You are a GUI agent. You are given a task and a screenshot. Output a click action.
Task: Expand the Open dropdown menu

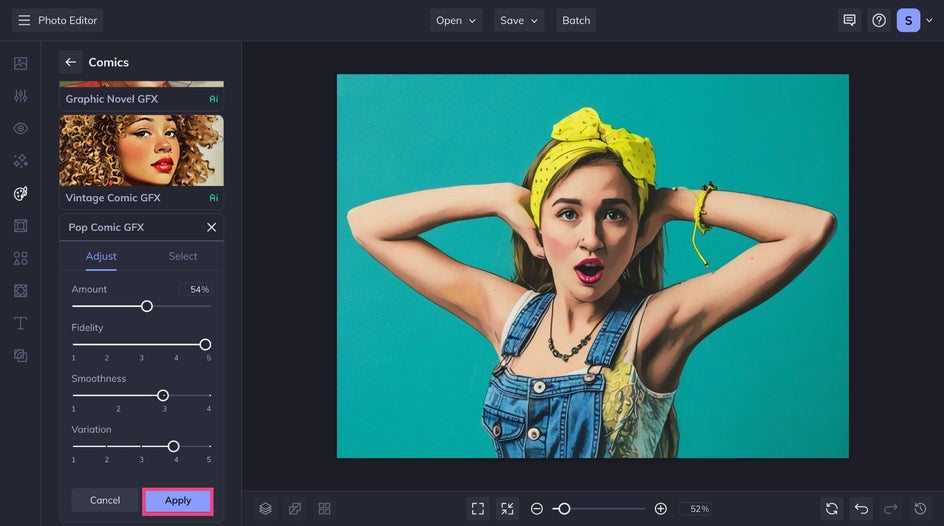456,20
